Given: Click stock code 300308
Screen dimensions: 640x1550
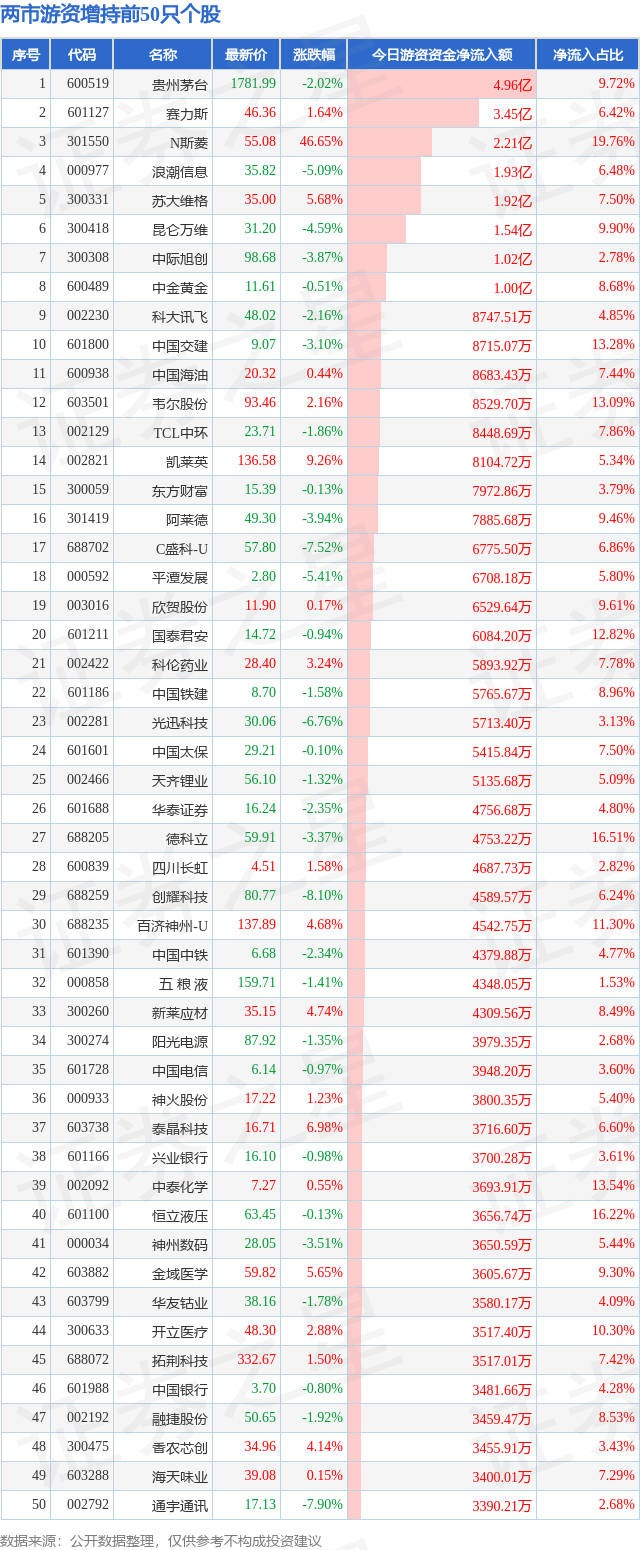Looking at the screenshot, I should coord(88,258).
